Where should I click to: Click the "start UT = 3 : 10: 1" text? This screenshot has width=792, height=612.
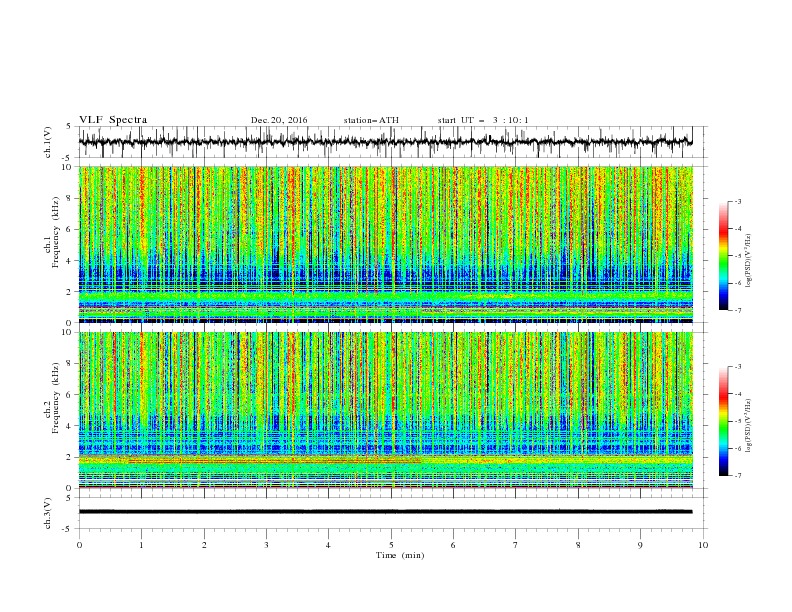(x=483, y=120)
